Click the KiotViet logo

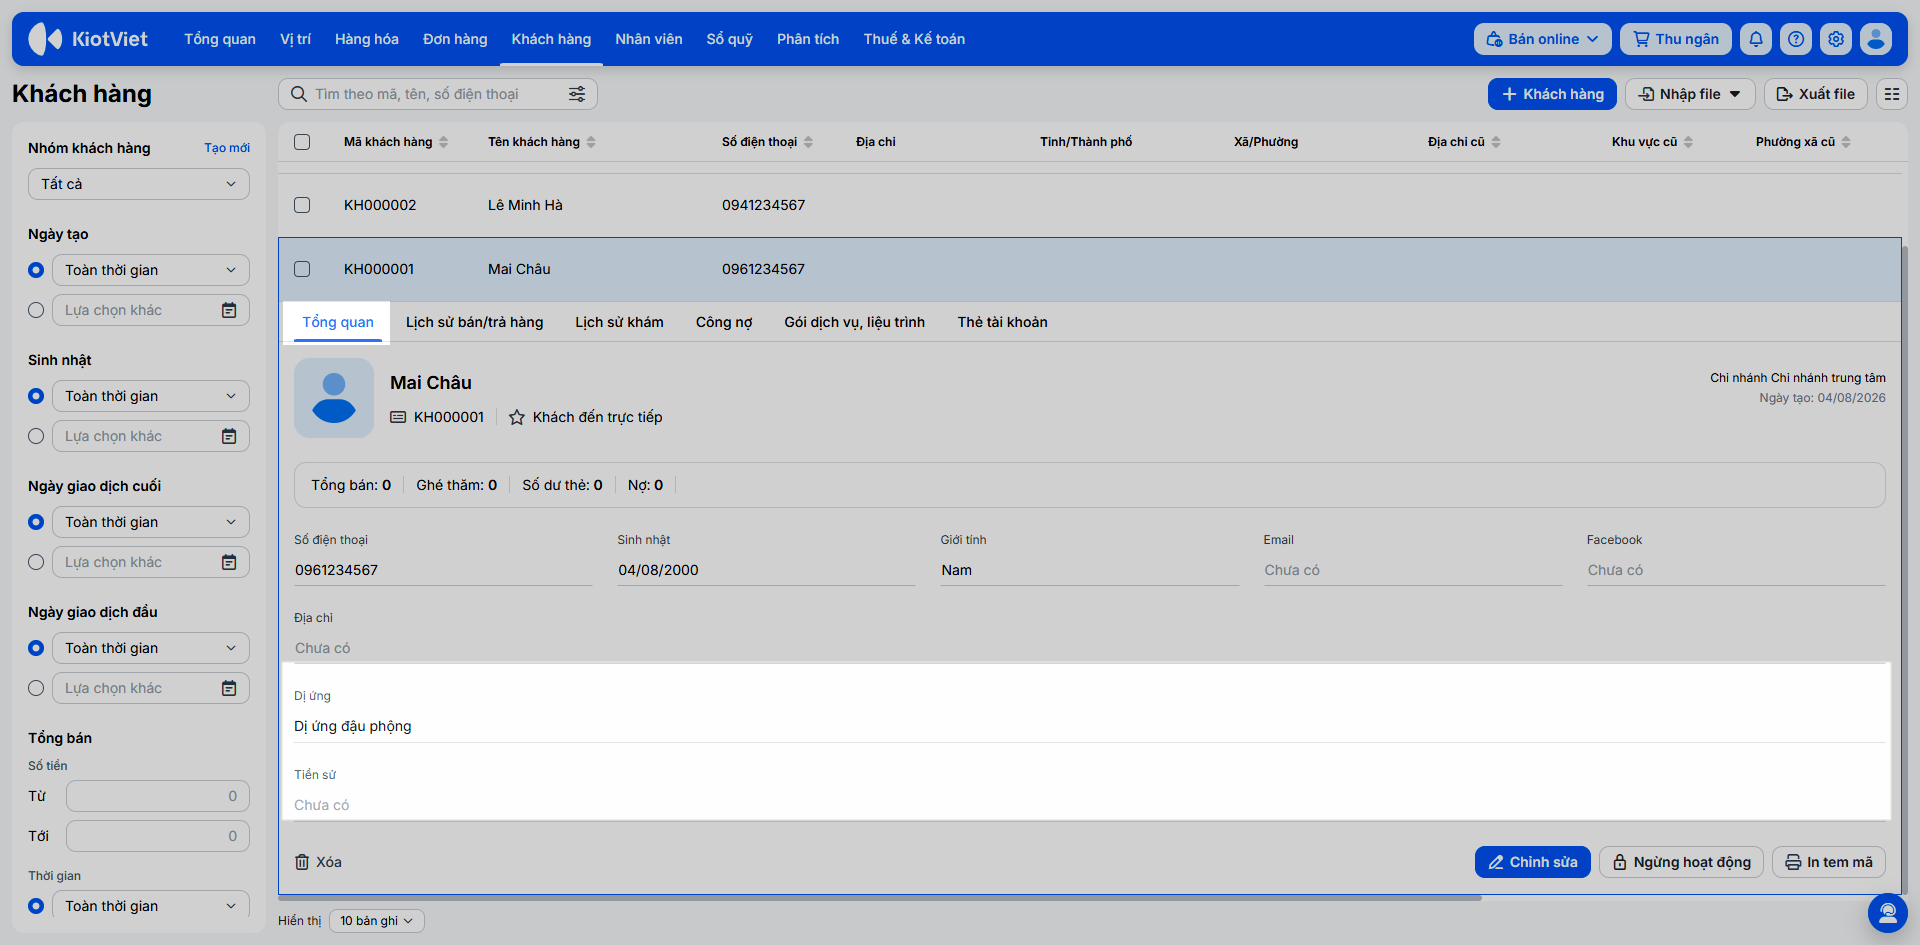click(88, 39)
